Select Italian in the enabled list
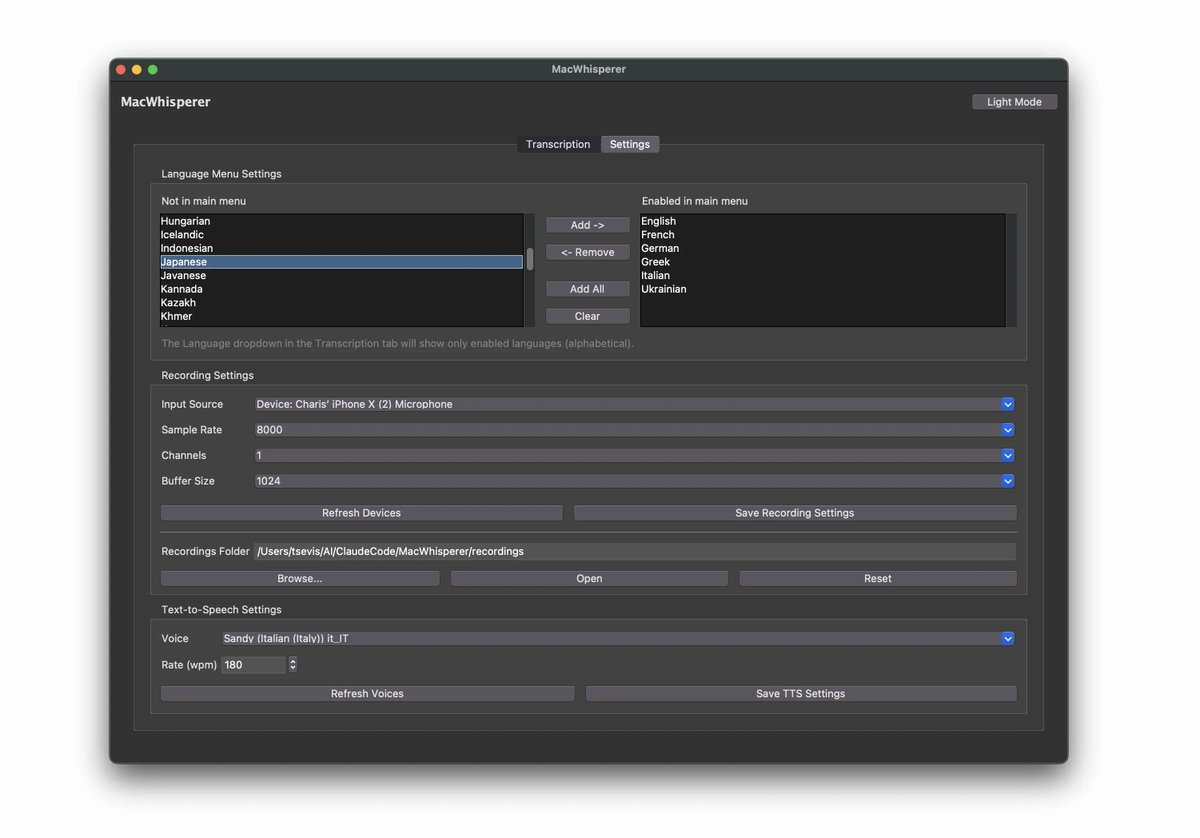Image resolution: width=1200 pixels, height=838 pixels. pyautogui.click(x=822, y=275)
